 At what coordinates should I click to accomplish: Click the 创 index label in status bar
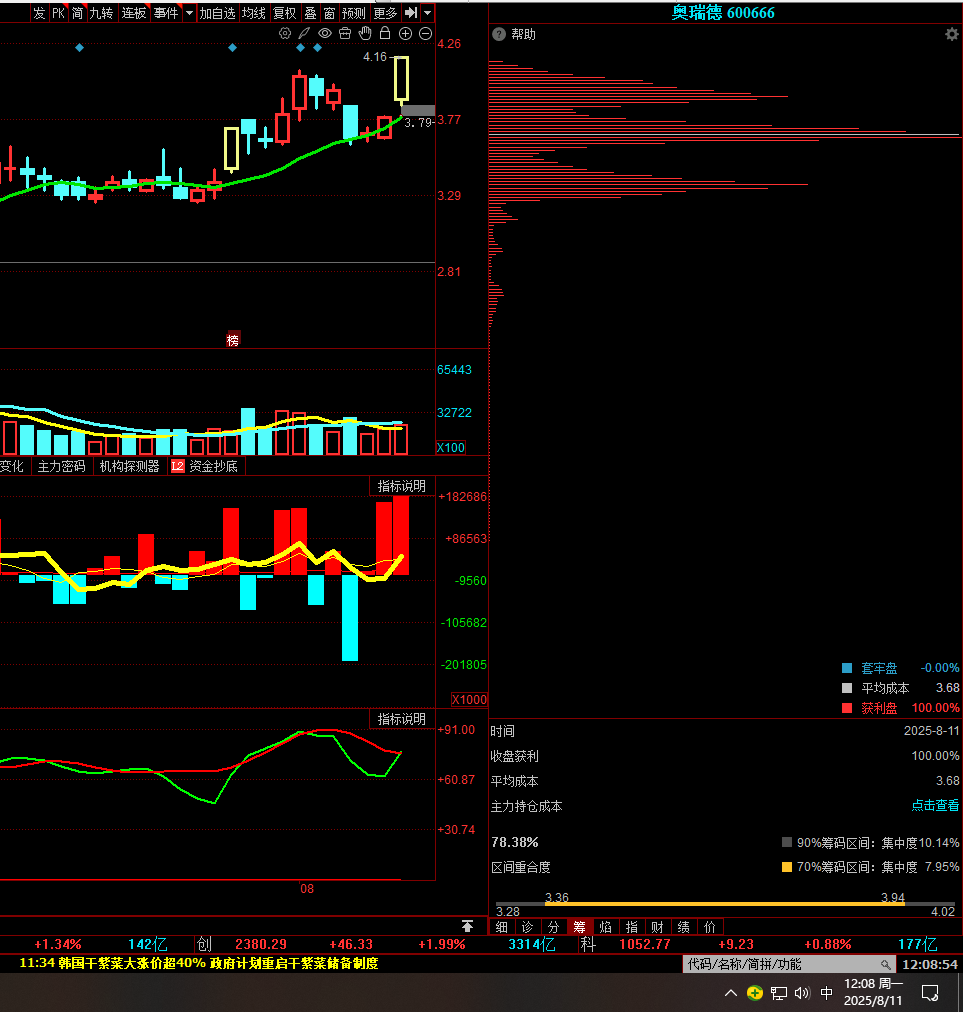coord(204,944)
